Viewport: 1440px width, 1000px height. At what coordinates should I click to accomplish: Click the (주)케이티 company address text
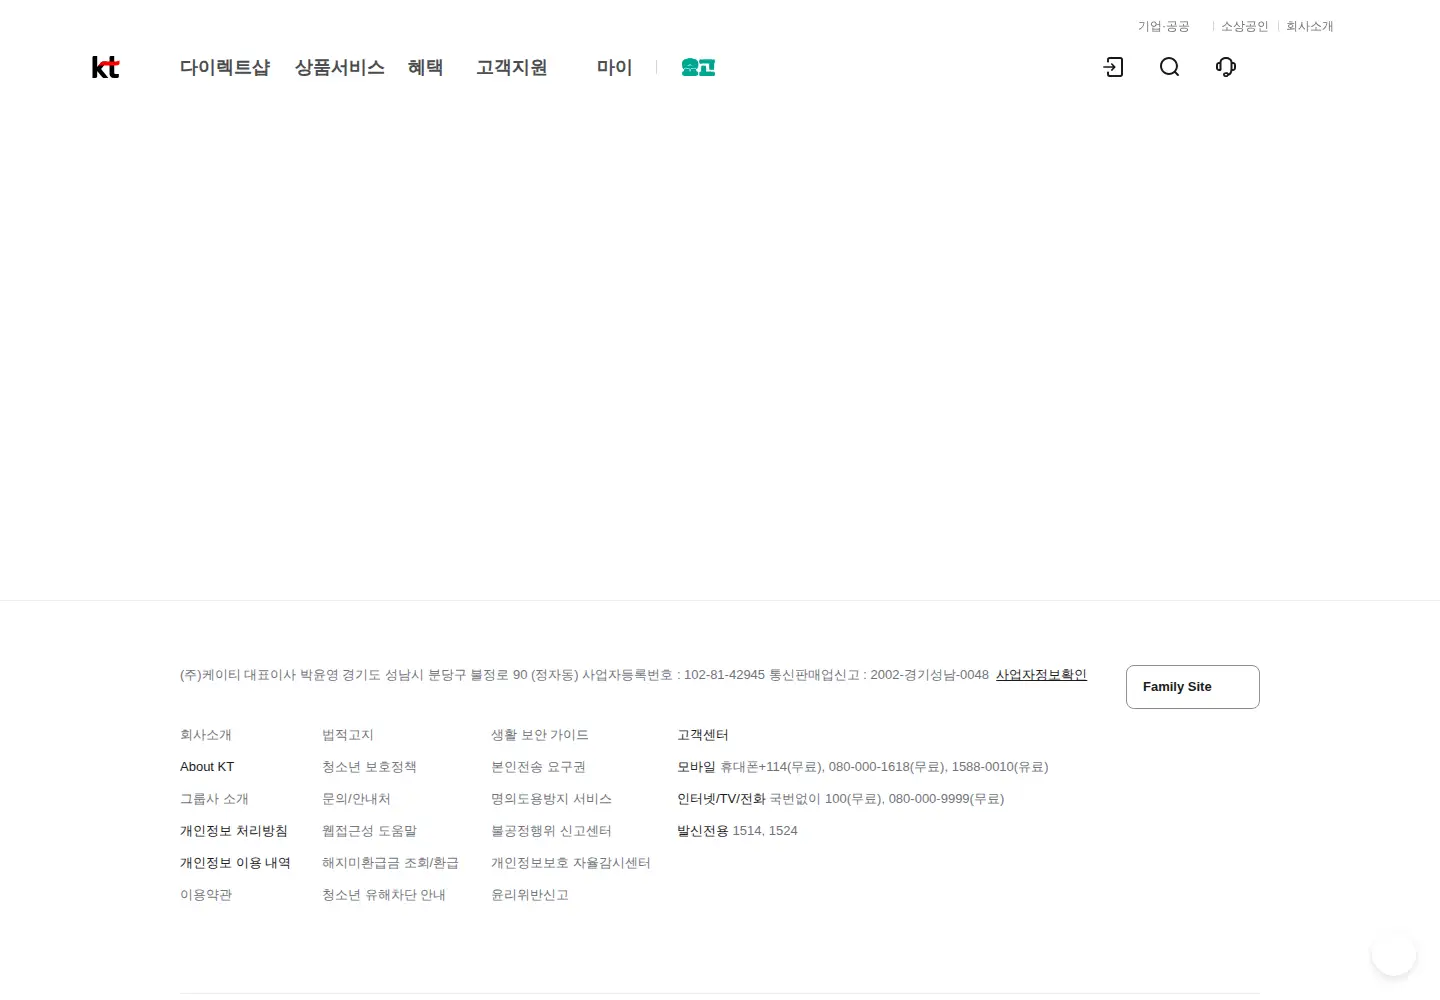[x=584, y=675]
